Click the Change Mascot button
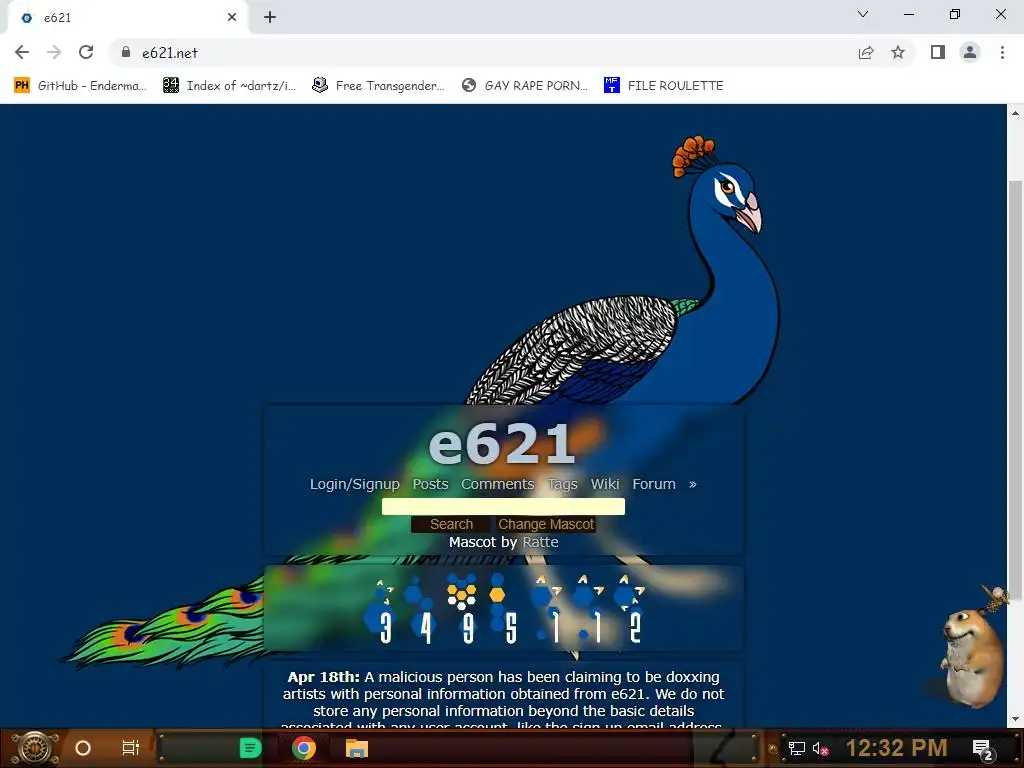The image size is (1024, 768). [x=546, y=524]
